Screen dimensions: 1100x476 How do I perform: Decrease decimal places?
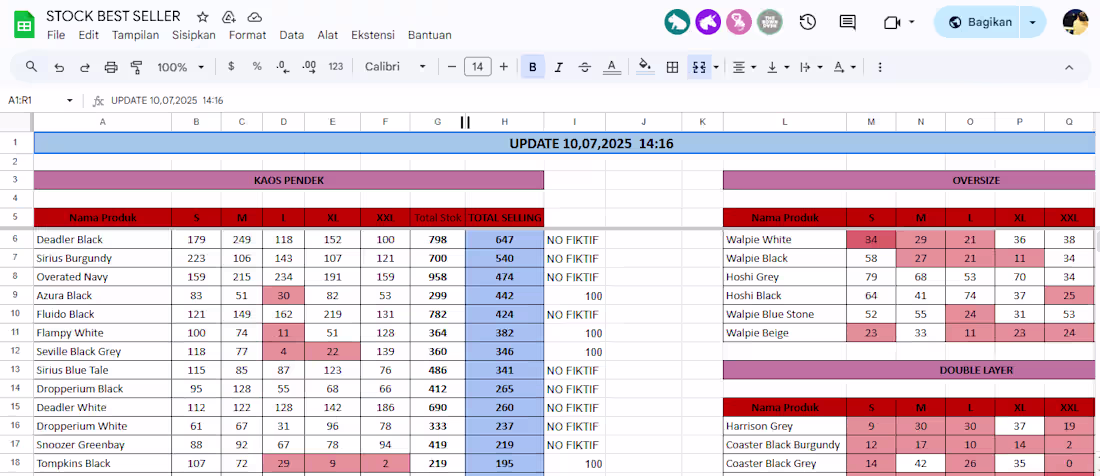tap(283, 67)
